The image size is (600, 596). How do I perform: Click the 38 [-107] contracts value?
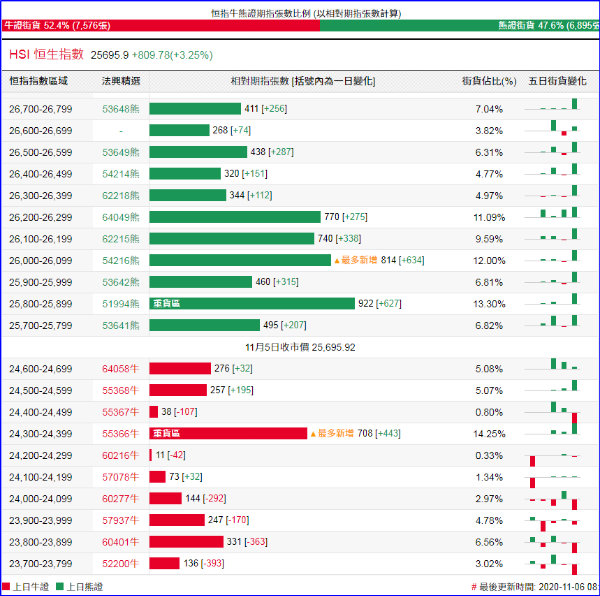[x=179, y=412]
